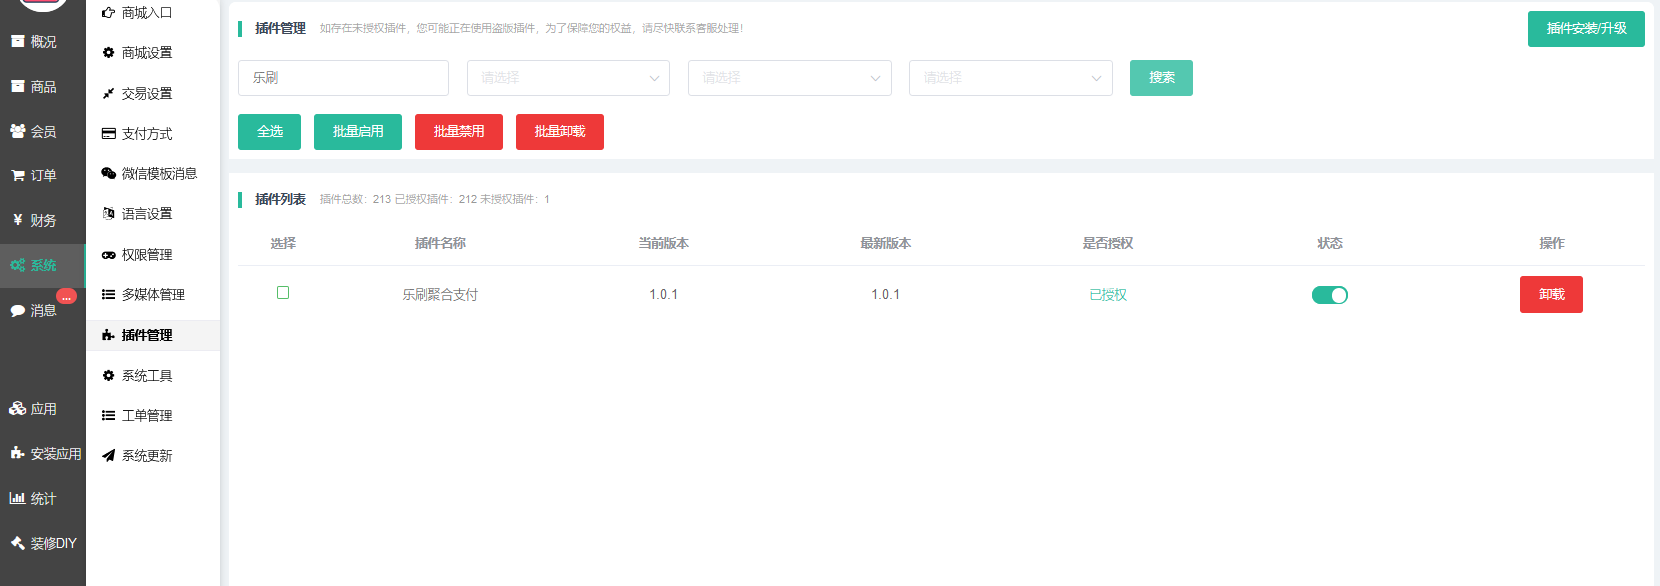Click the 批量禁用 batch disable button
The width and height of the screenshot is (1660, 586).
(459, 132)
